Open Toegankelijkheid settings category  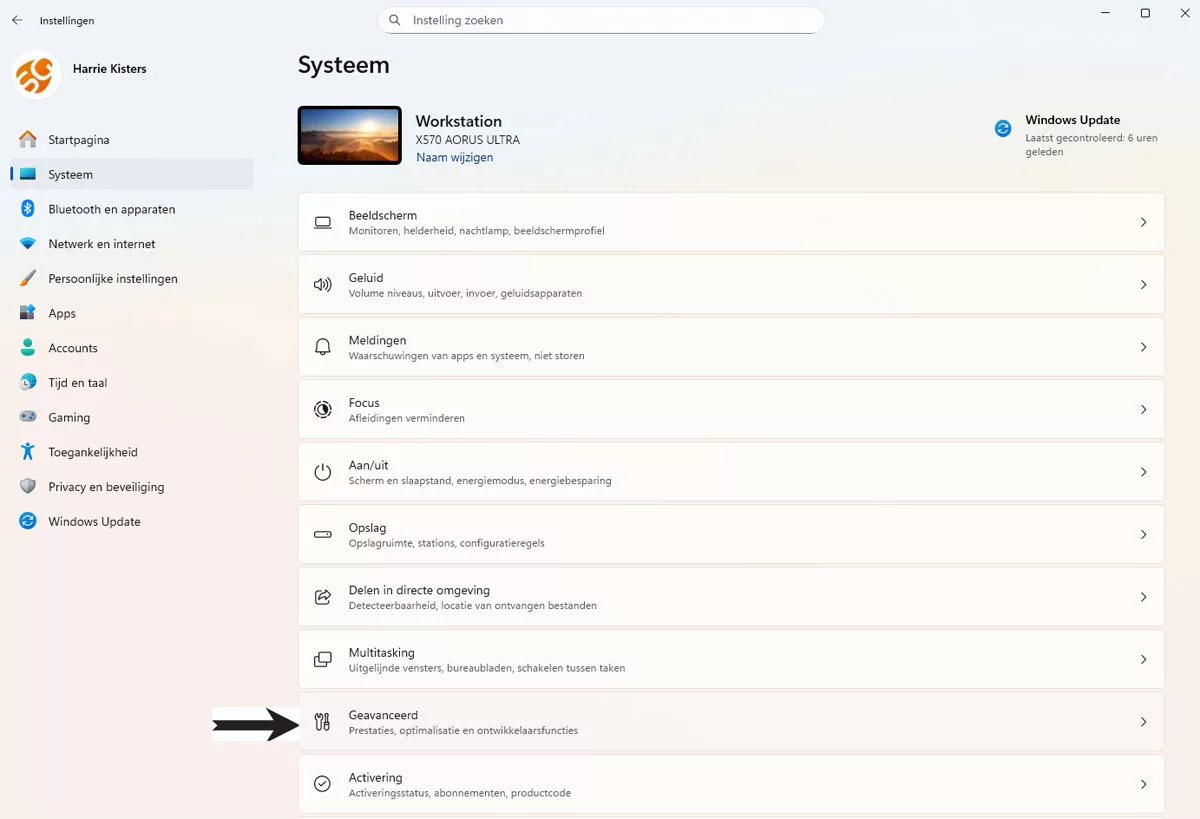pos(93,452)
